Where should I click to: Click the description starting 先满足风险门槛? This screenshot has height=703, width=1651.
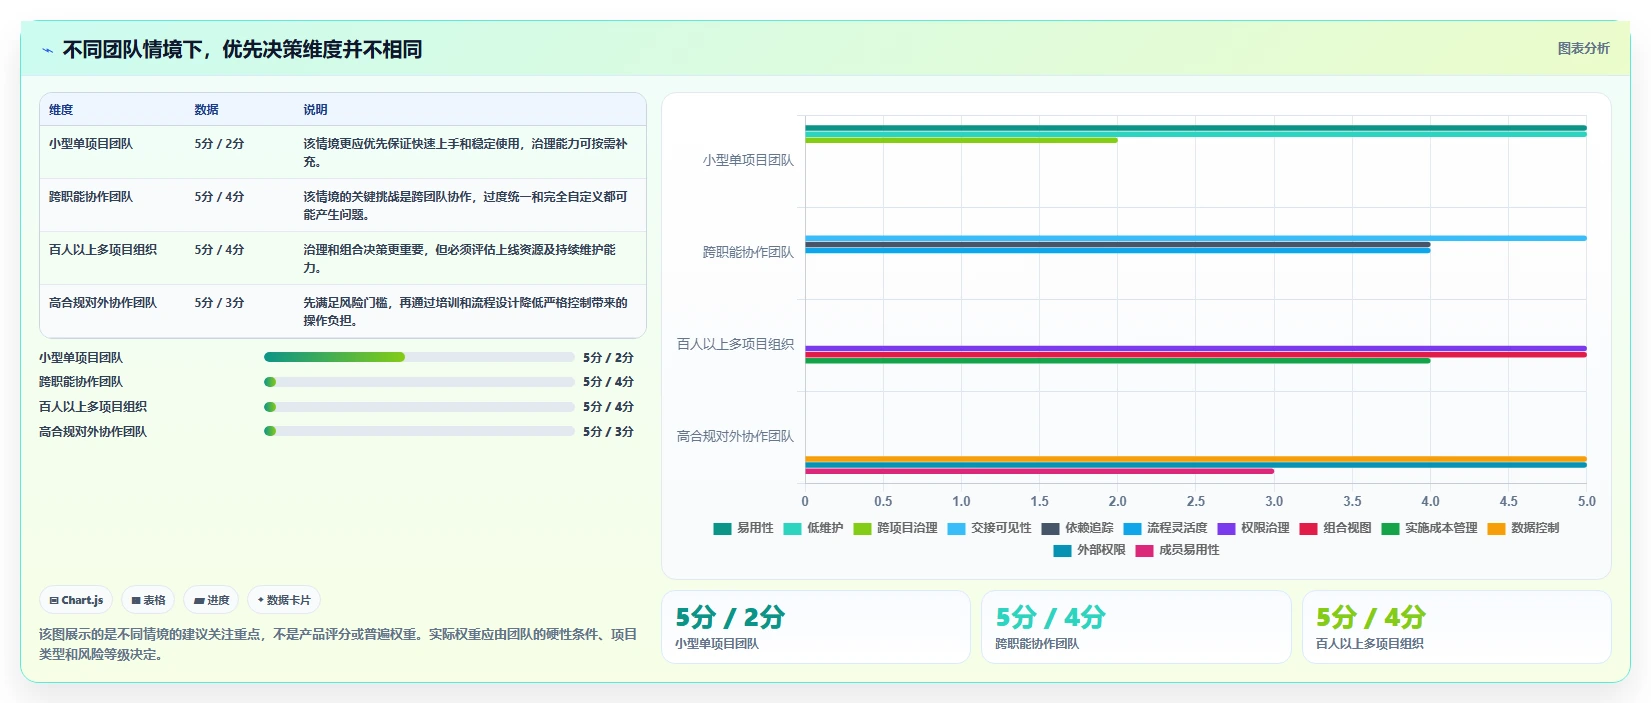click(466, 312)
